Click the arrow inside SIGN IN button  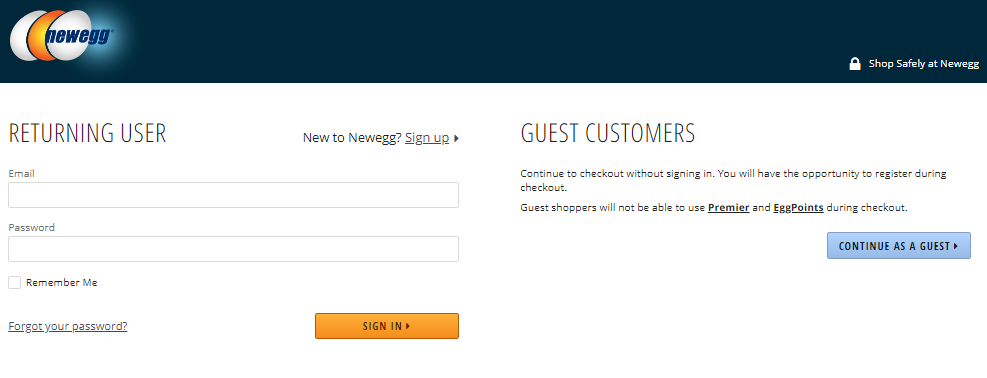[x=408, y=326]
